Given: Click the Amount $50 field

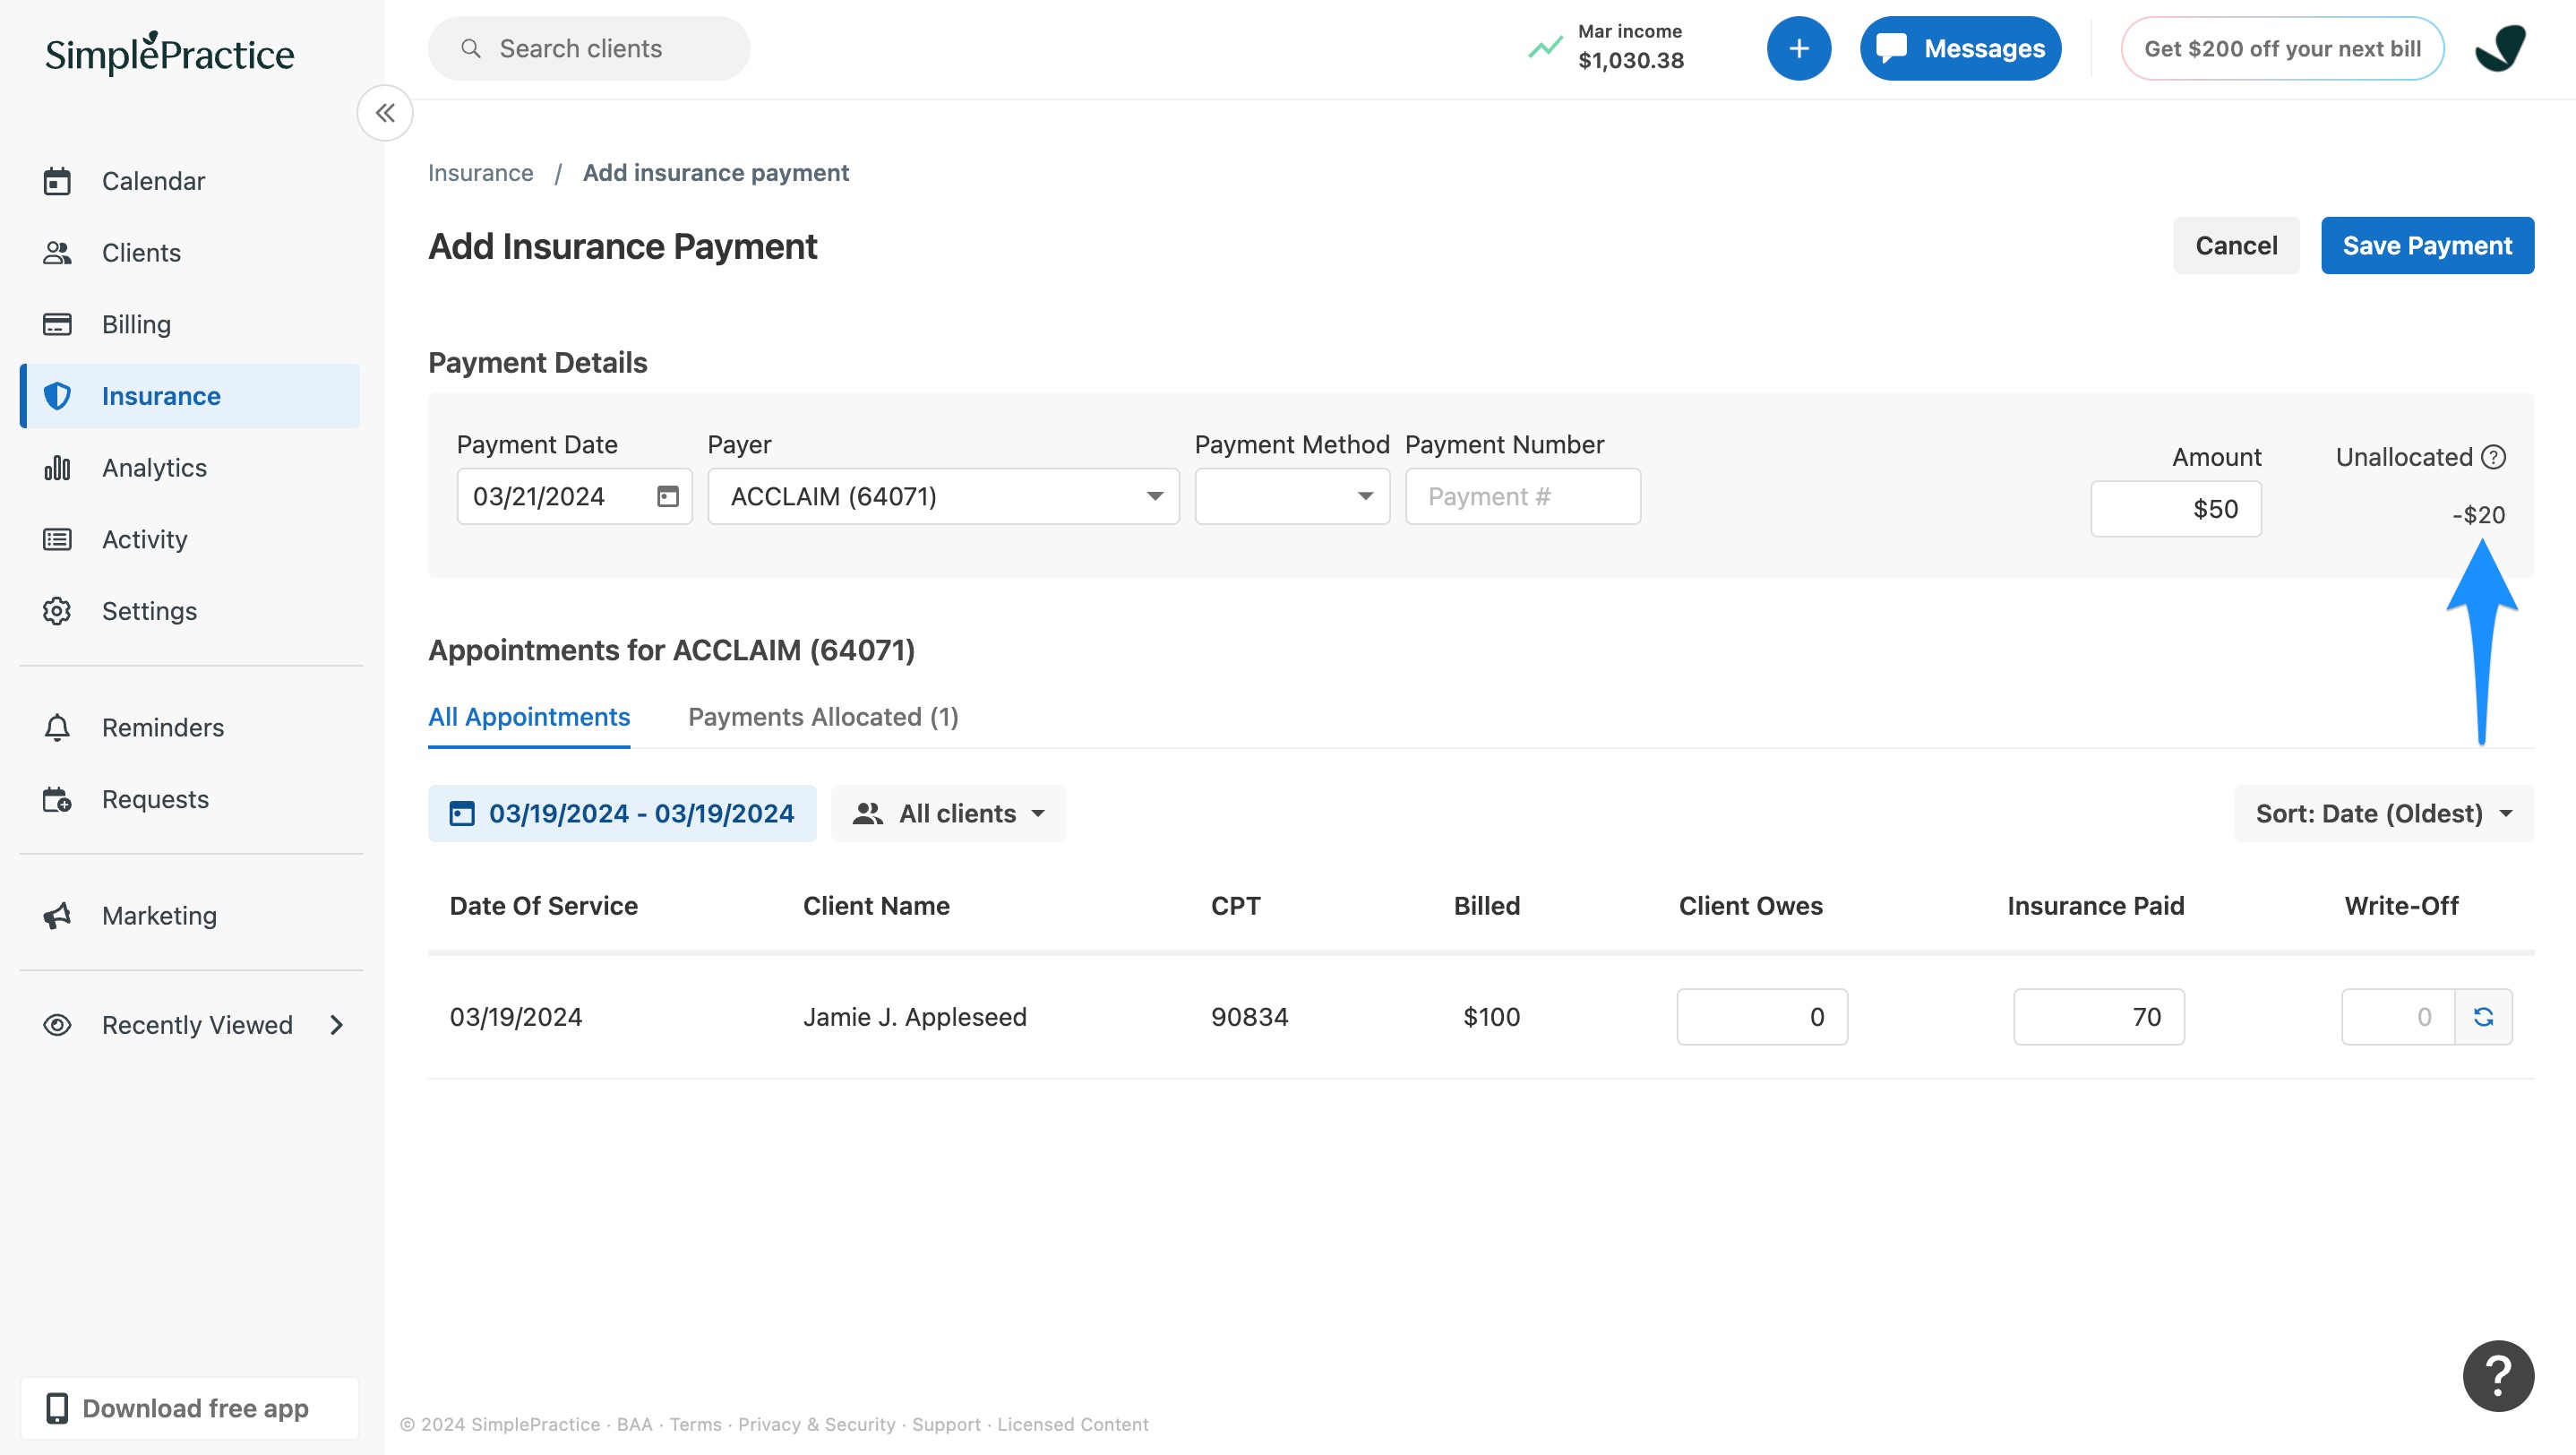Looking at the screenshot, I should (2175, 509).
